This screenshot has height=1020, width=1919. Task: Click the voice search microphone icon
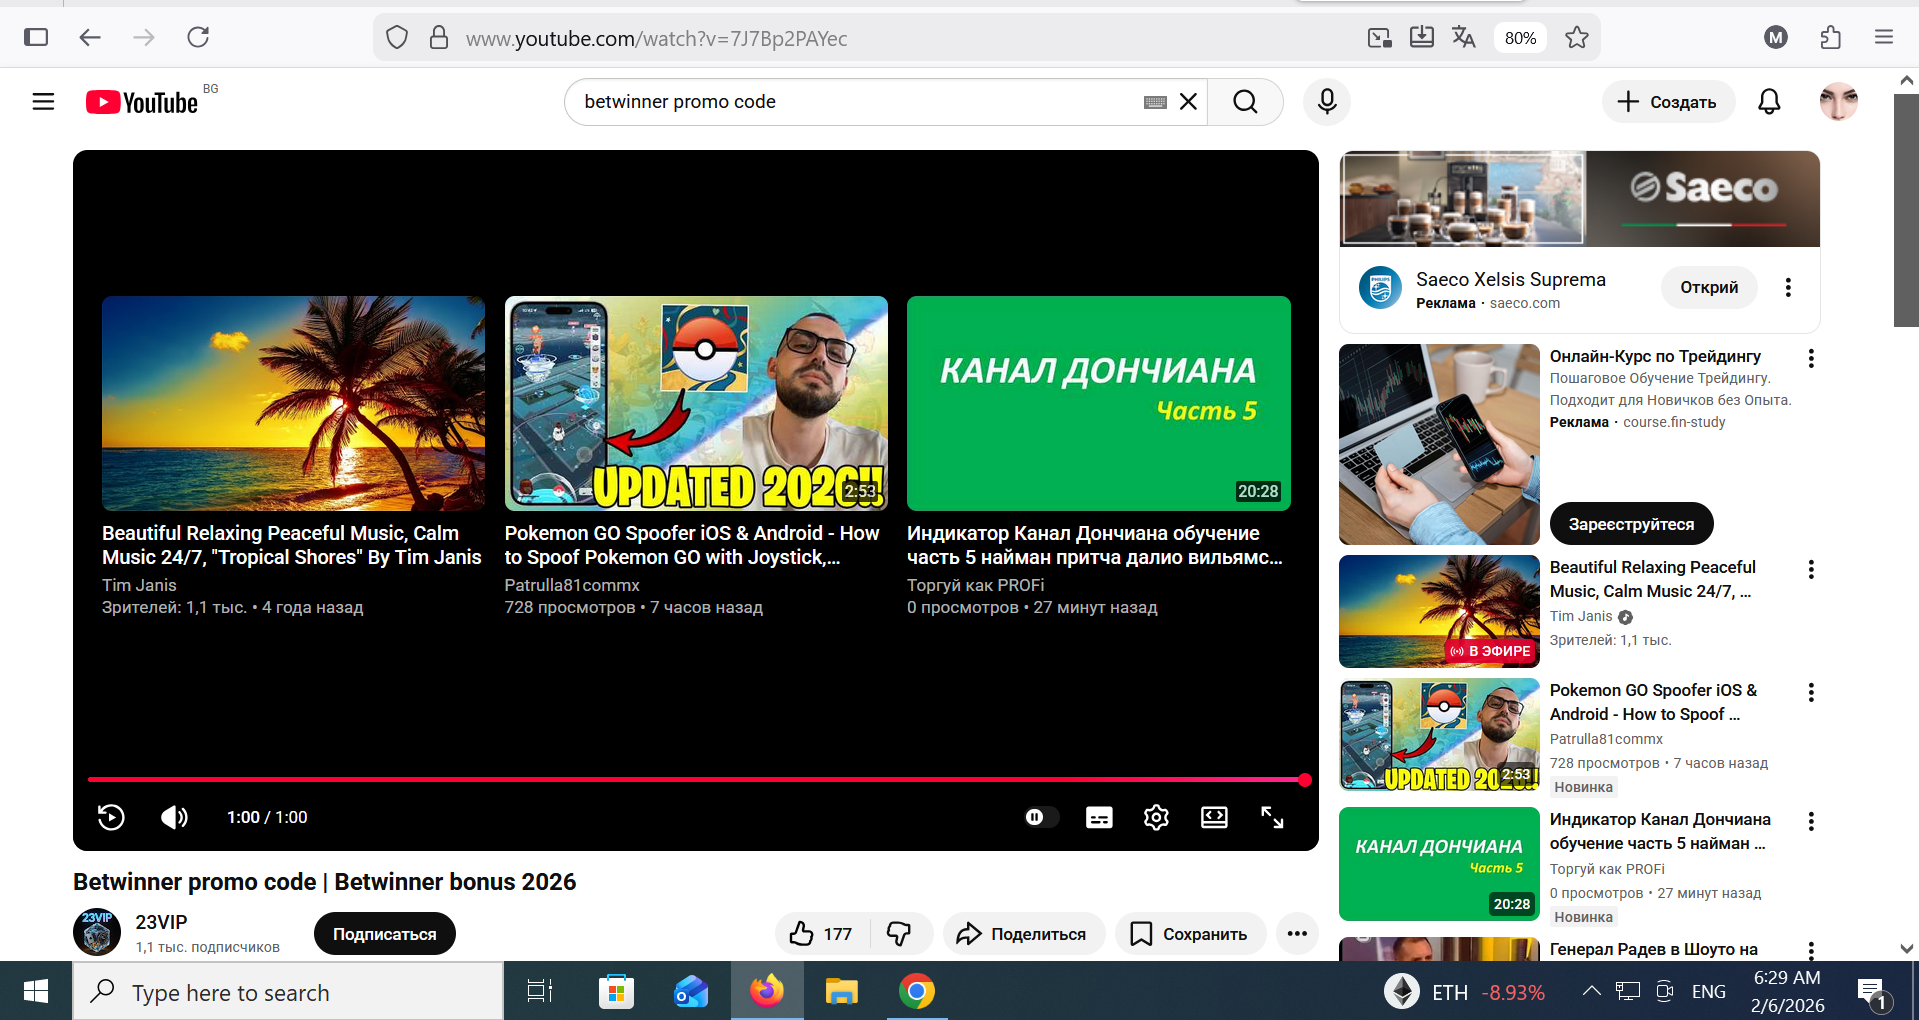(x=1327, y=102)
